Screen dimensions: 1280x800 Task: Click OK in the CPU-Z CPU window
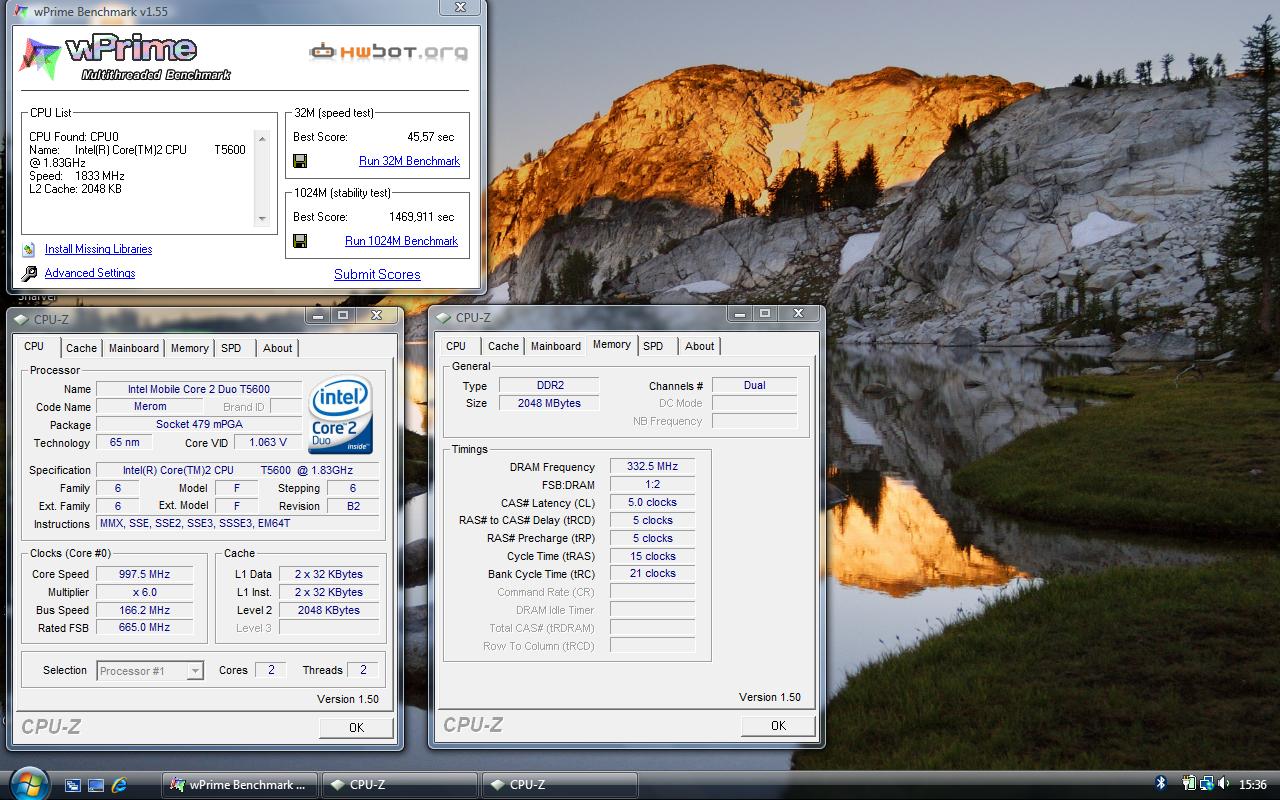[356, 727]
